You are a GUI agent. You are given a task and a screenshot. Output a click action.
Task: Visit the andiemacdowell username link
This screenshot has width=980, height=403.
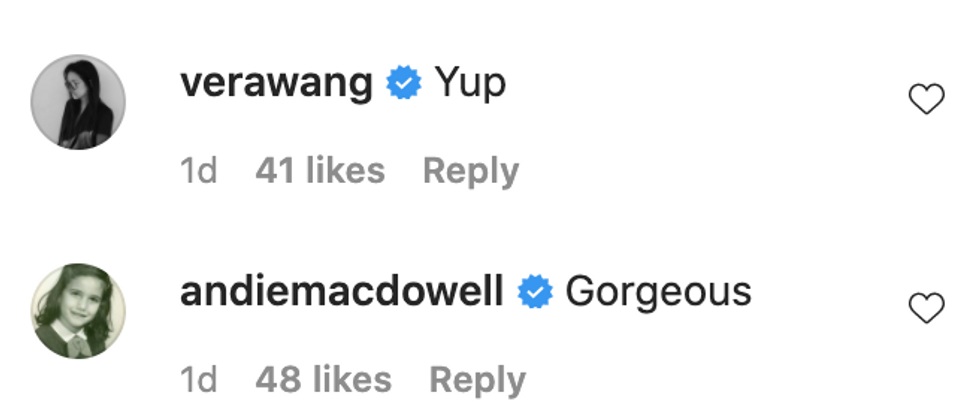342,292
